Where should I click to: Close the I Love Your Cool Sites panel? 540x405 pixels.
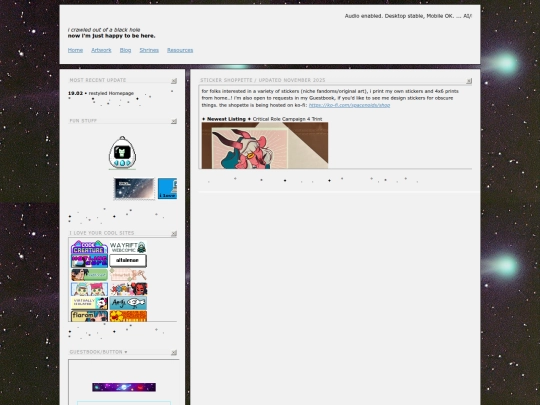(174, 234)
